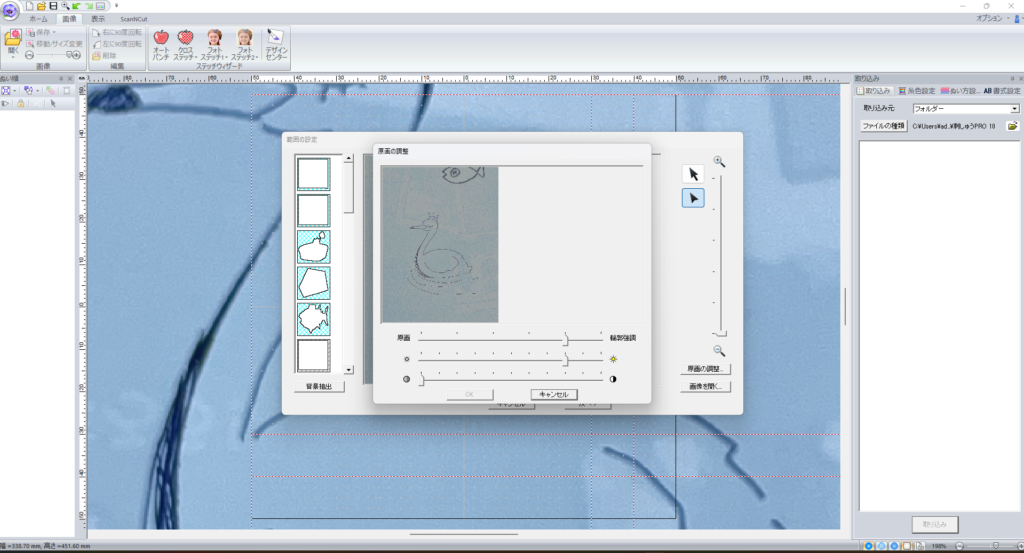1024x553 pixels.
Task: Click the ファイルの種類 button
Action: tap(883, 127)
